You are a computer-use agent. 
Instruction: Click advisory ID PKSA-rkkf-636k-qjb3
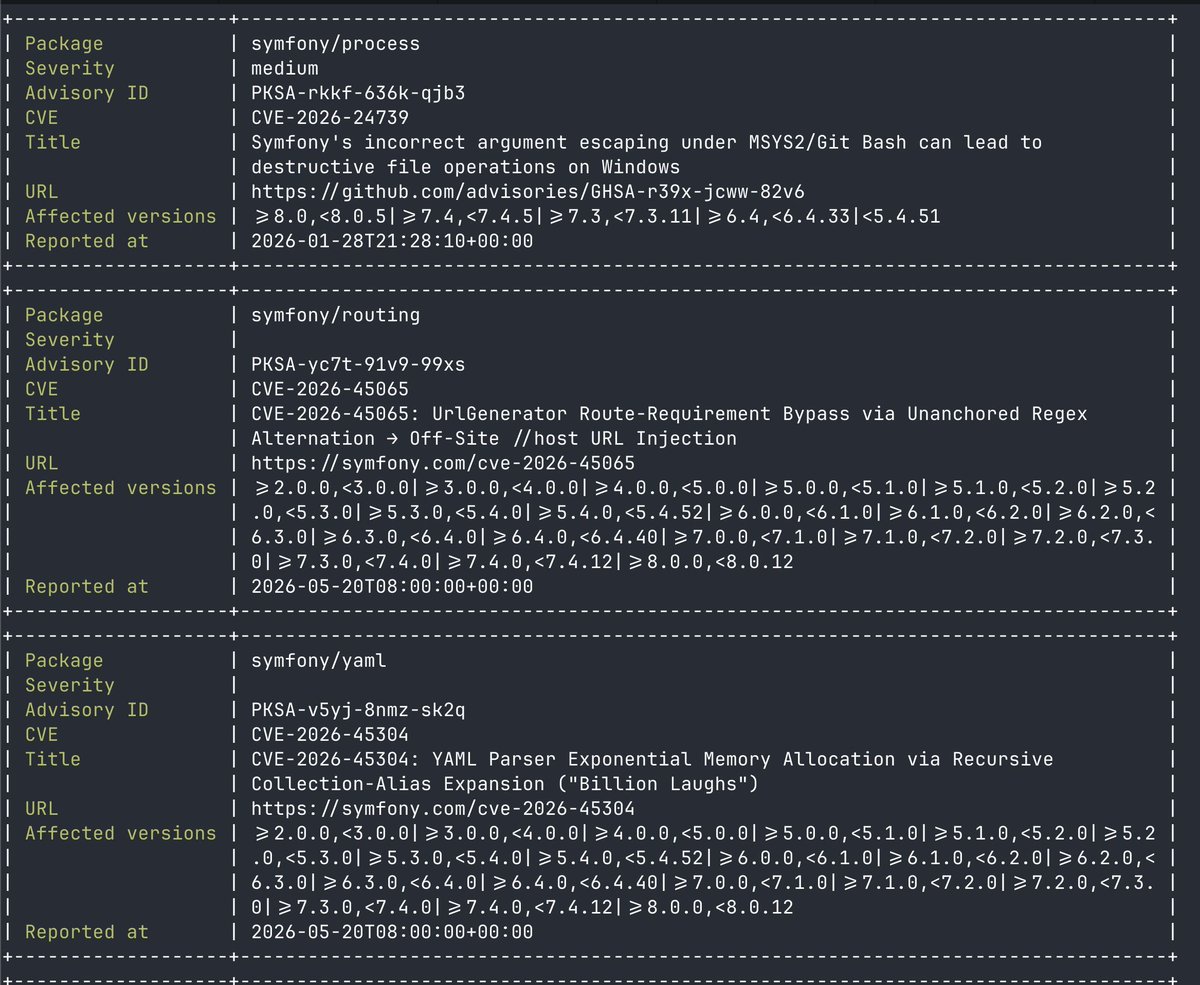click(357, 93)
